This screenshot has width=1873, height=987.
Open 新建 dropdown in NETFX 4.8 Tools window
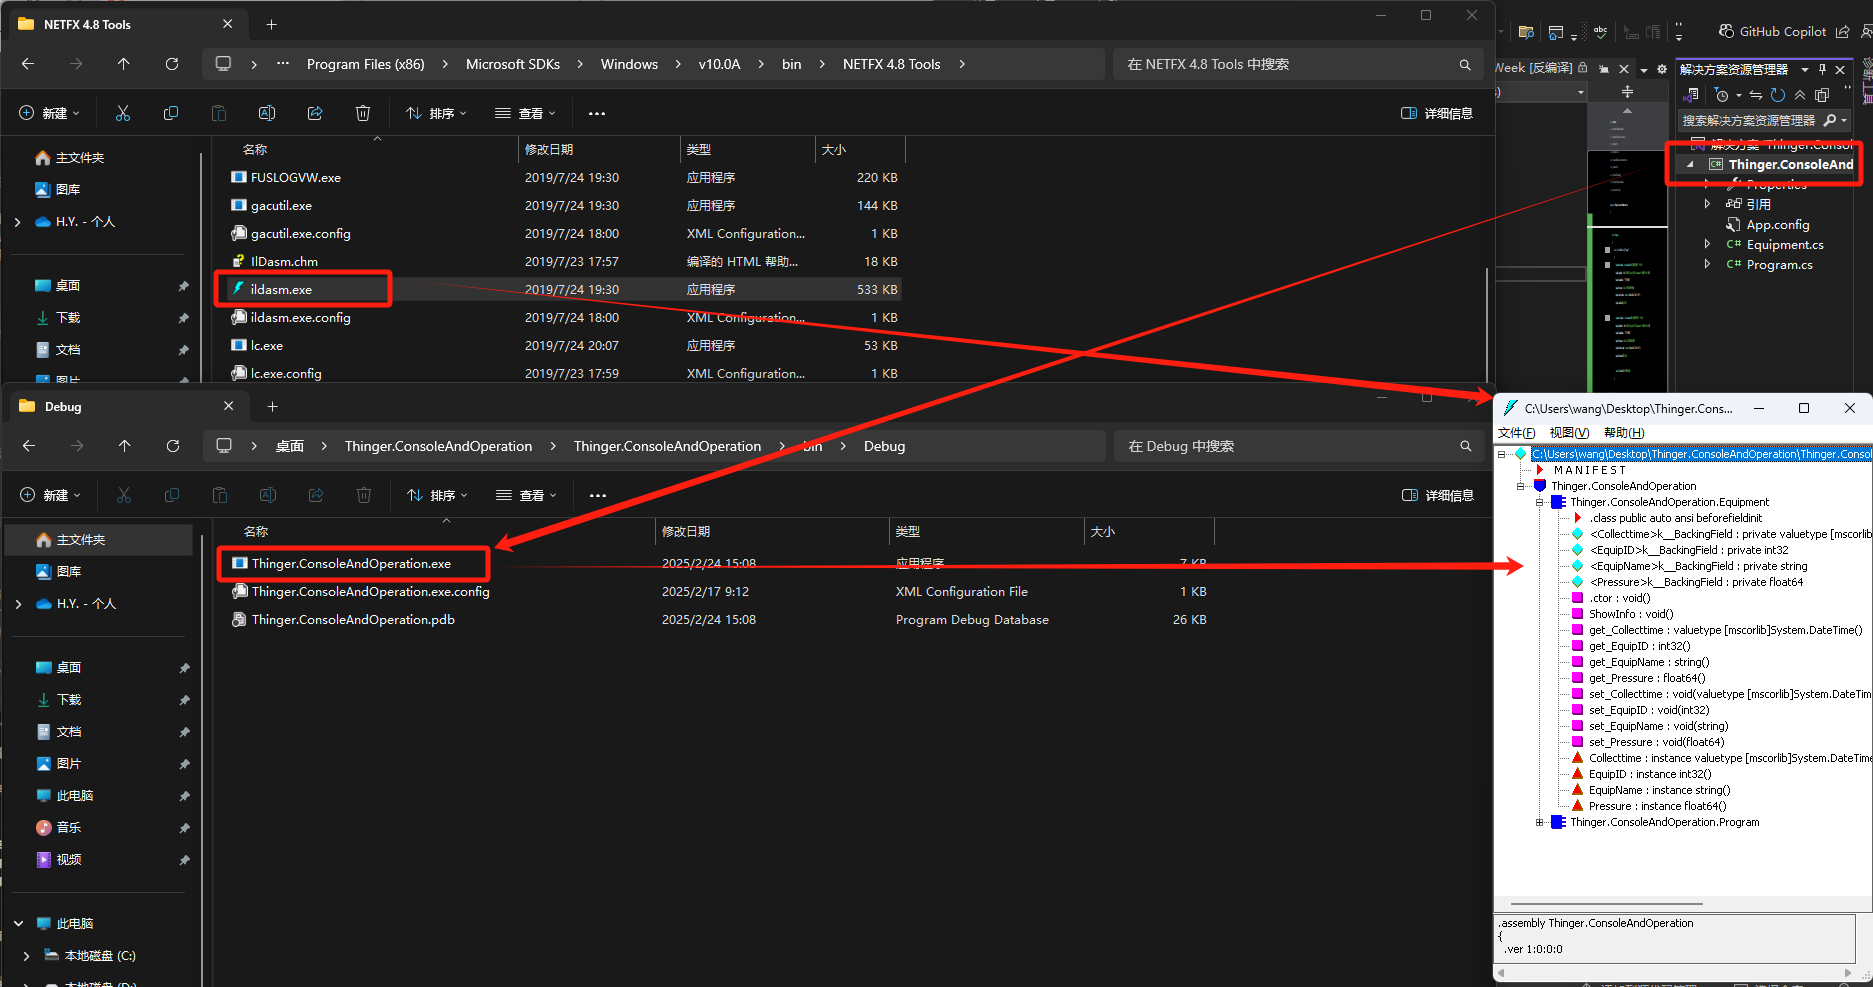coord(50,113)
